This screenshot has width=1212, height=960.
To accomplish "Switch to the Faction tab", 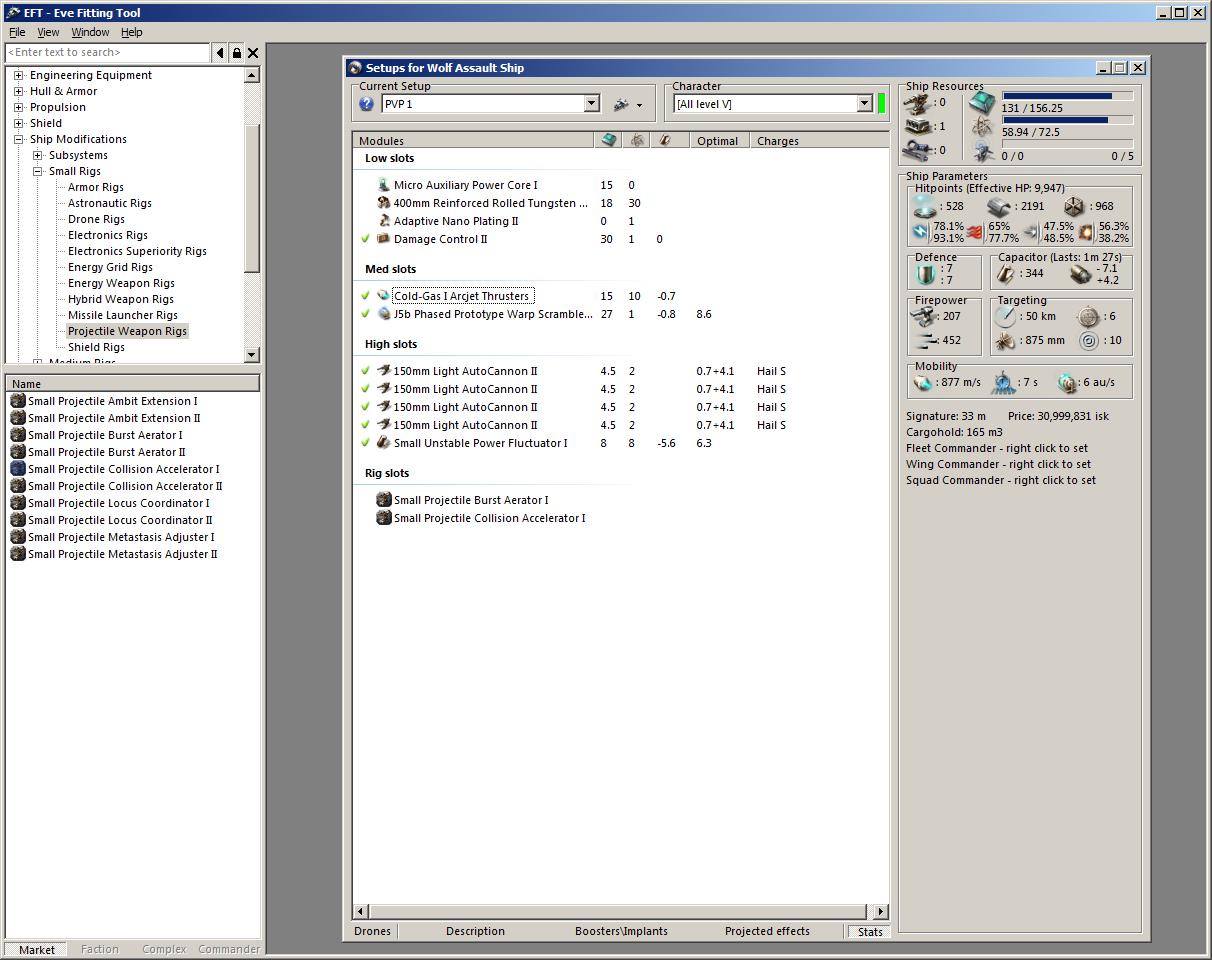I will (99, 949).
